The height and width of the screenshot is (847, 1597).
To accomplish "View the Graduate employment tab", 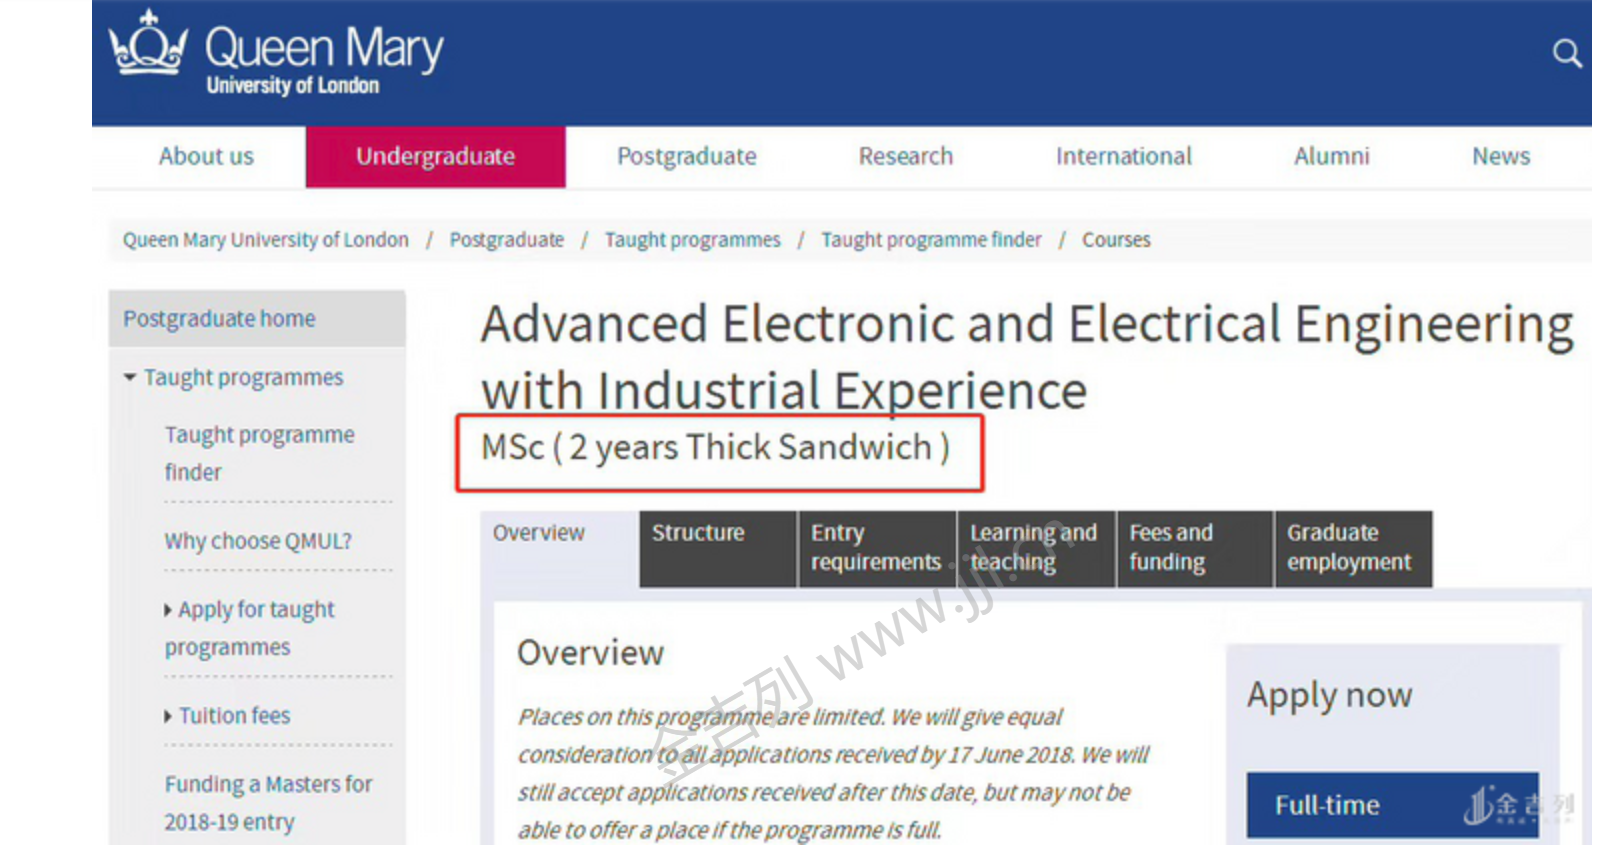I will point(1351,548).
